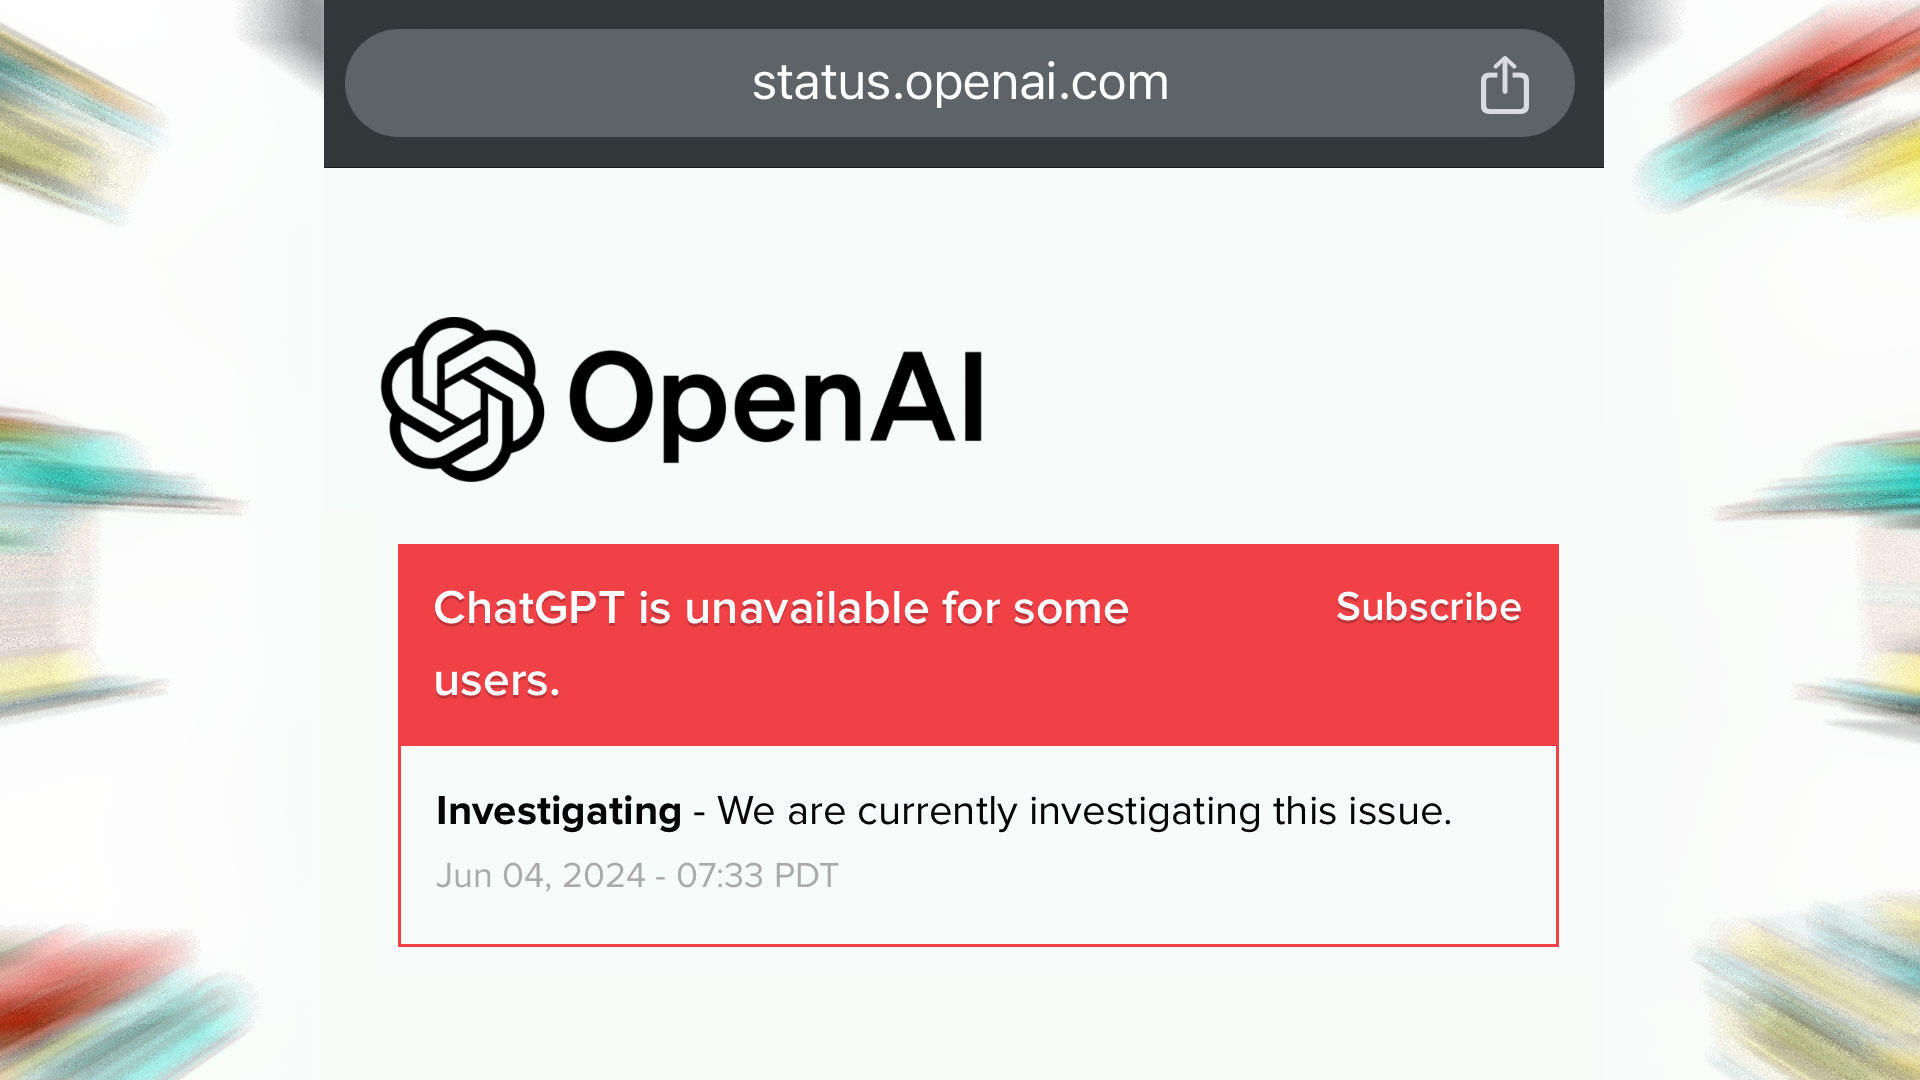The width and height of the screenshot is (1920, 1080).
Task: Tap the share icon in address bar
Action: pyautogui.click(x=1504, y=85)
